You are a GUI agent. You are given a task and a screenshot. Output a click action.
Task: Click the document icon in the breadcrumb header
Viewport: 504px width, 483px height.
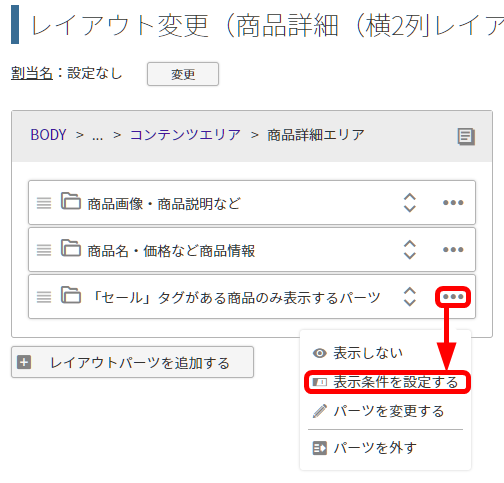(x=466, y=136)
